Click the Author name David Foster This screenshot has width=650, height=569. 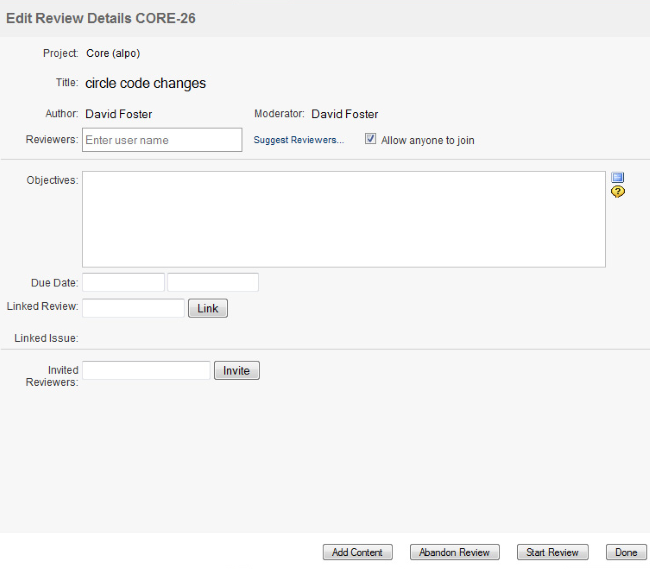[119, 114]
